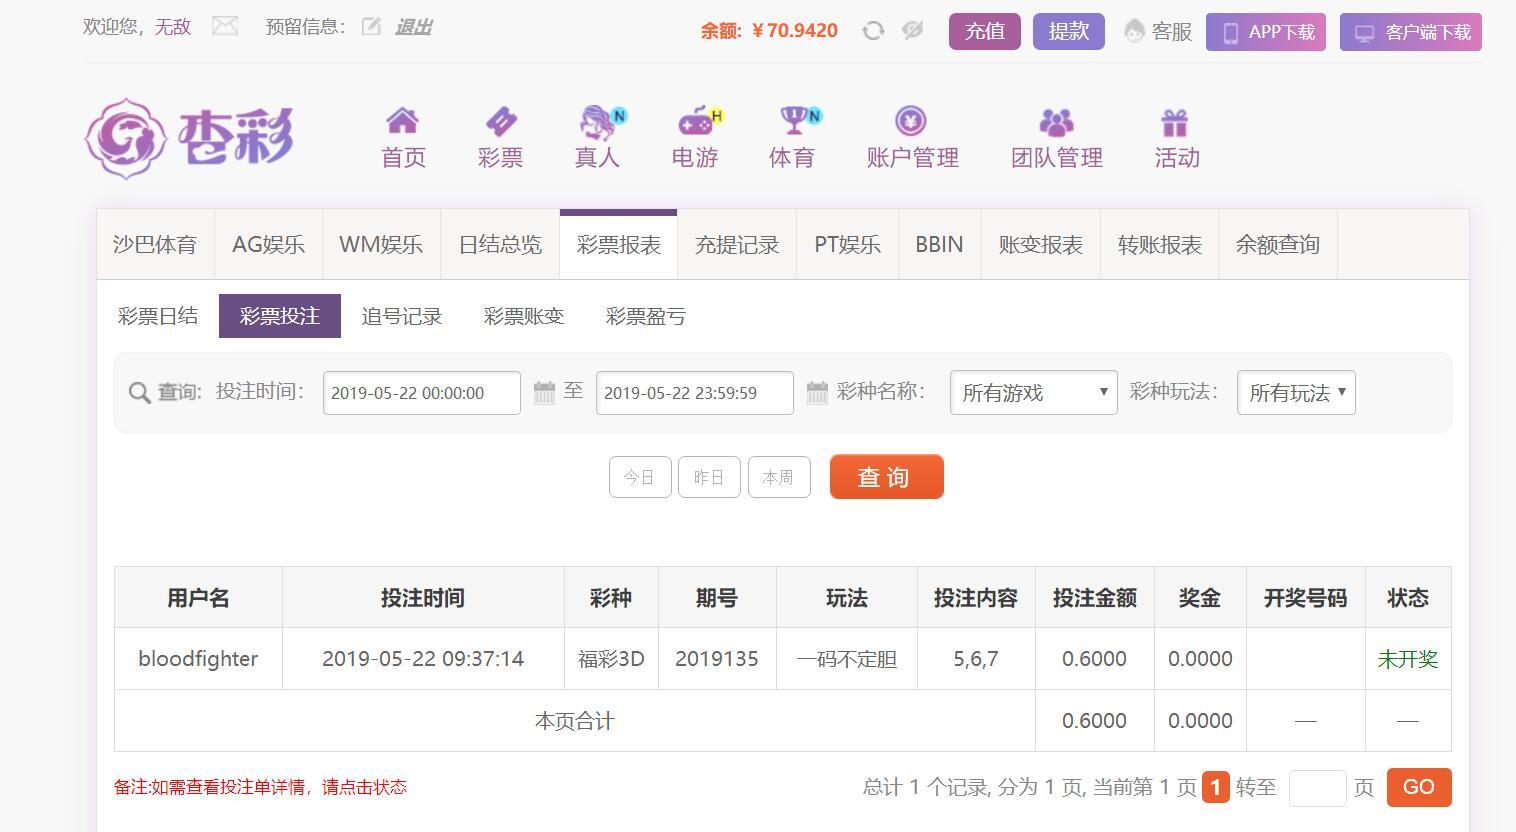Click bet time 2019-05-22 09:37:14 cell

click(423, 659)
